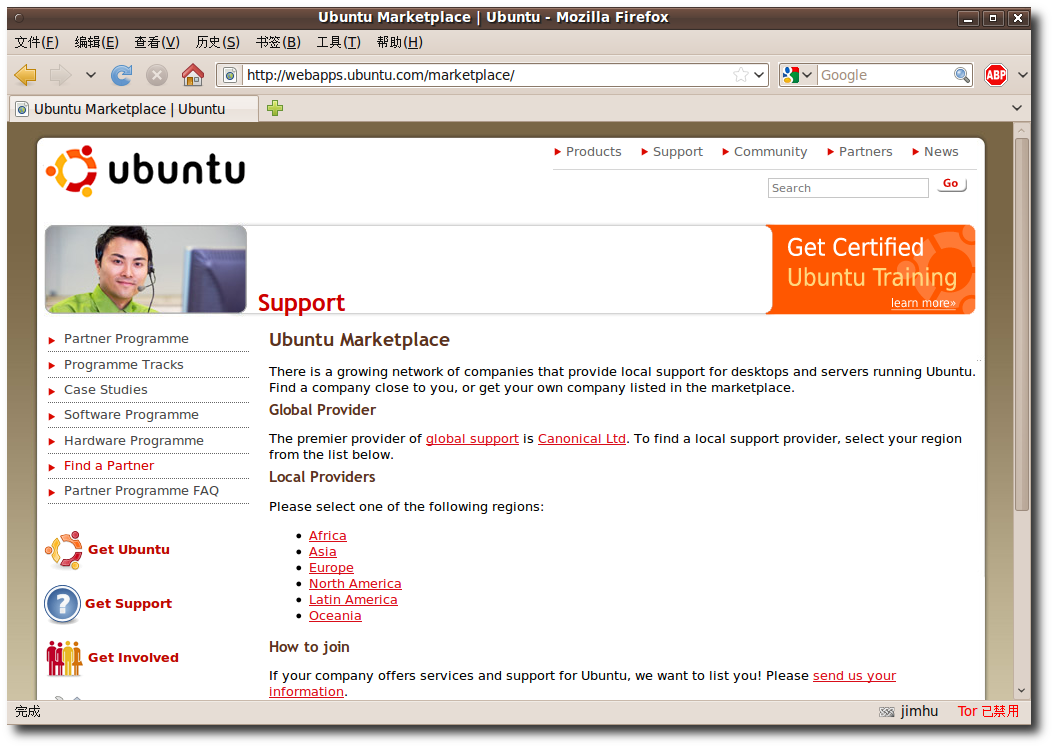The image size is (1054, 748).
Task: Open Partner Programme FAQ in the sidebar
Action: [141, 491]
